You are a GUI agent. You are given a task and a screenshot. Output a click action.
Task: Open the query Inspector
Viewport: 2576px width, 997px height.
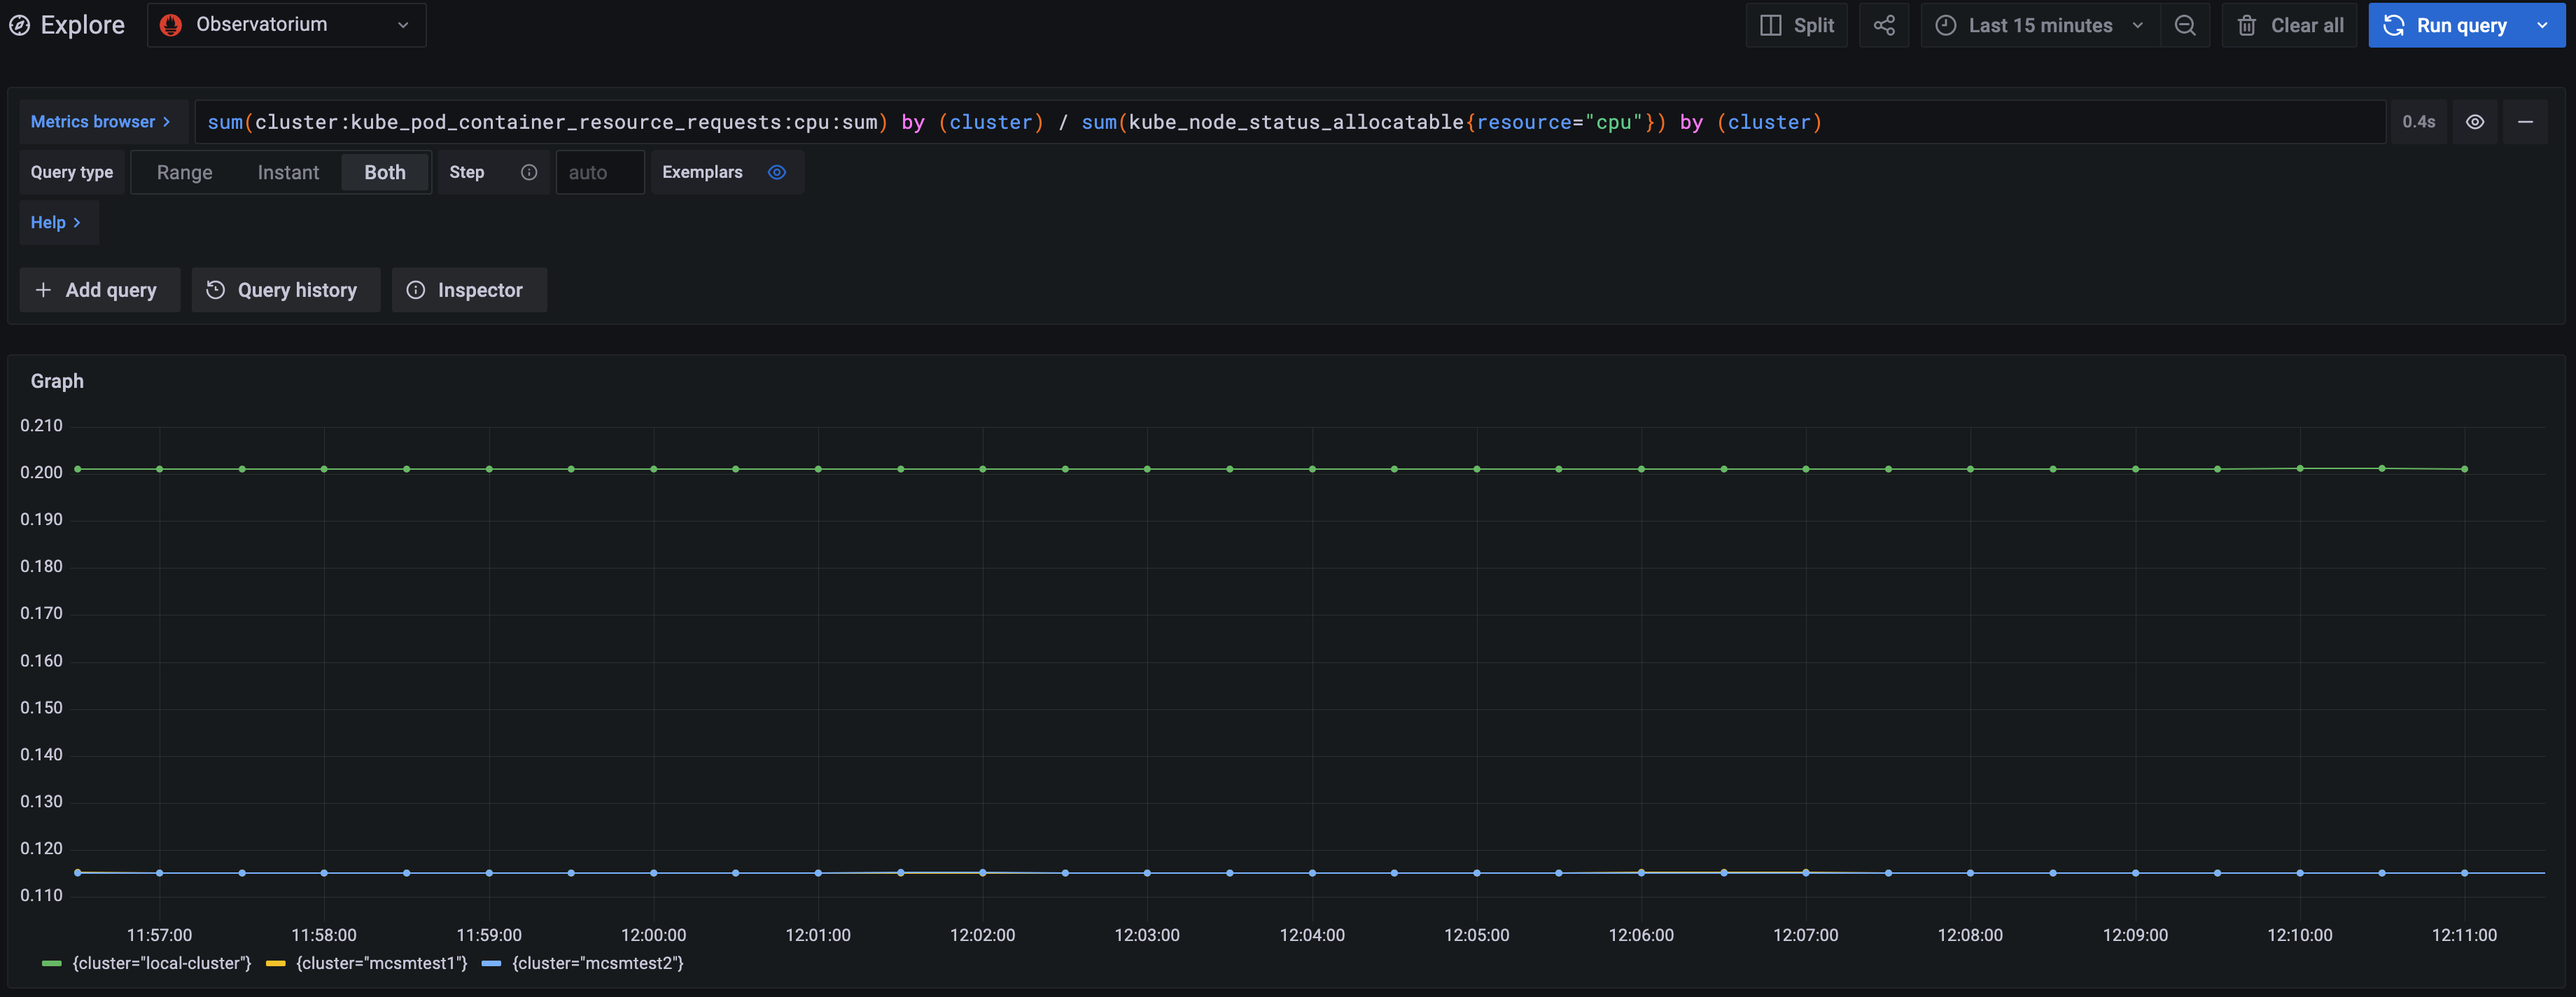(x=469, y=289)
